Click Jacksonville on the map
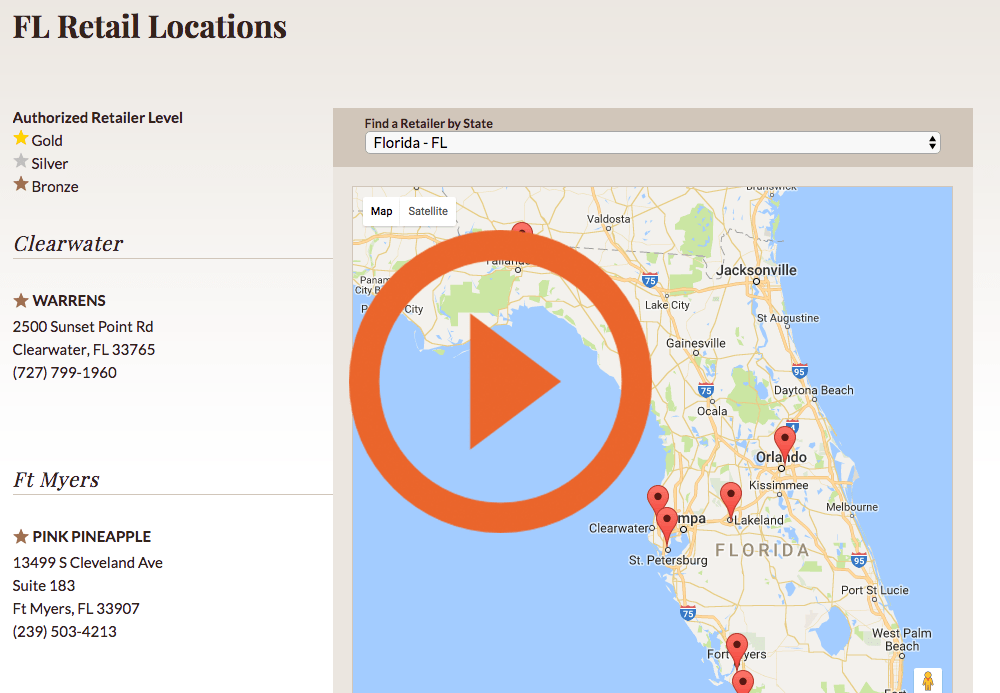The width and height of the screenshot is (1000, 693). pyautogui.click(x=756, y=270)
